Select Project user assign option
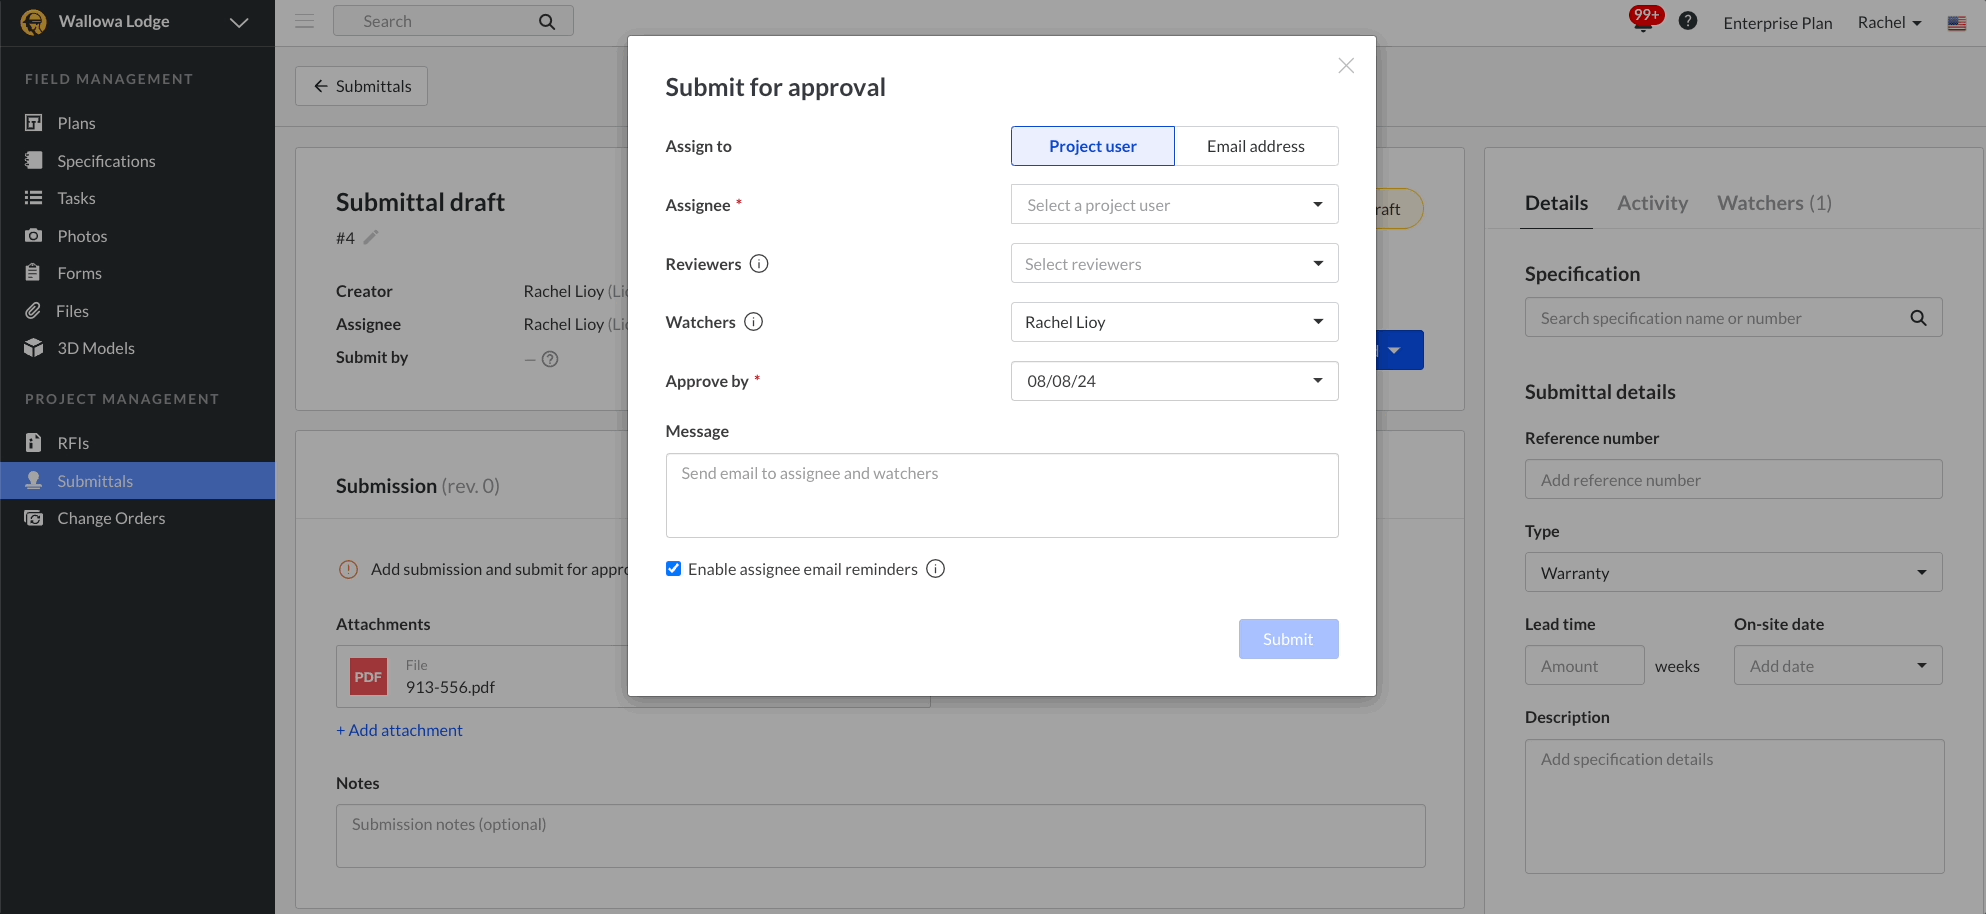 pyautogui.click(x=1093, y=146)
